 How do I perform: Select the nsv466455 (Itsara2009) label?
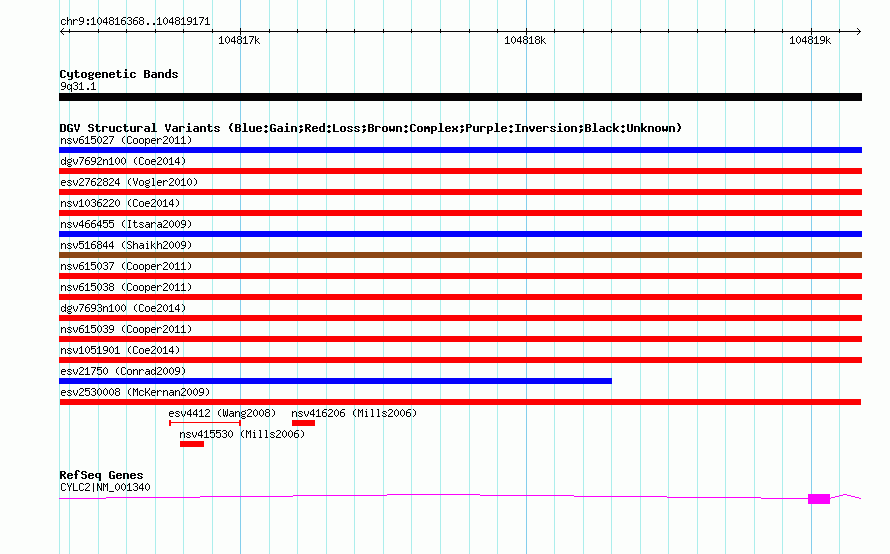126,224
